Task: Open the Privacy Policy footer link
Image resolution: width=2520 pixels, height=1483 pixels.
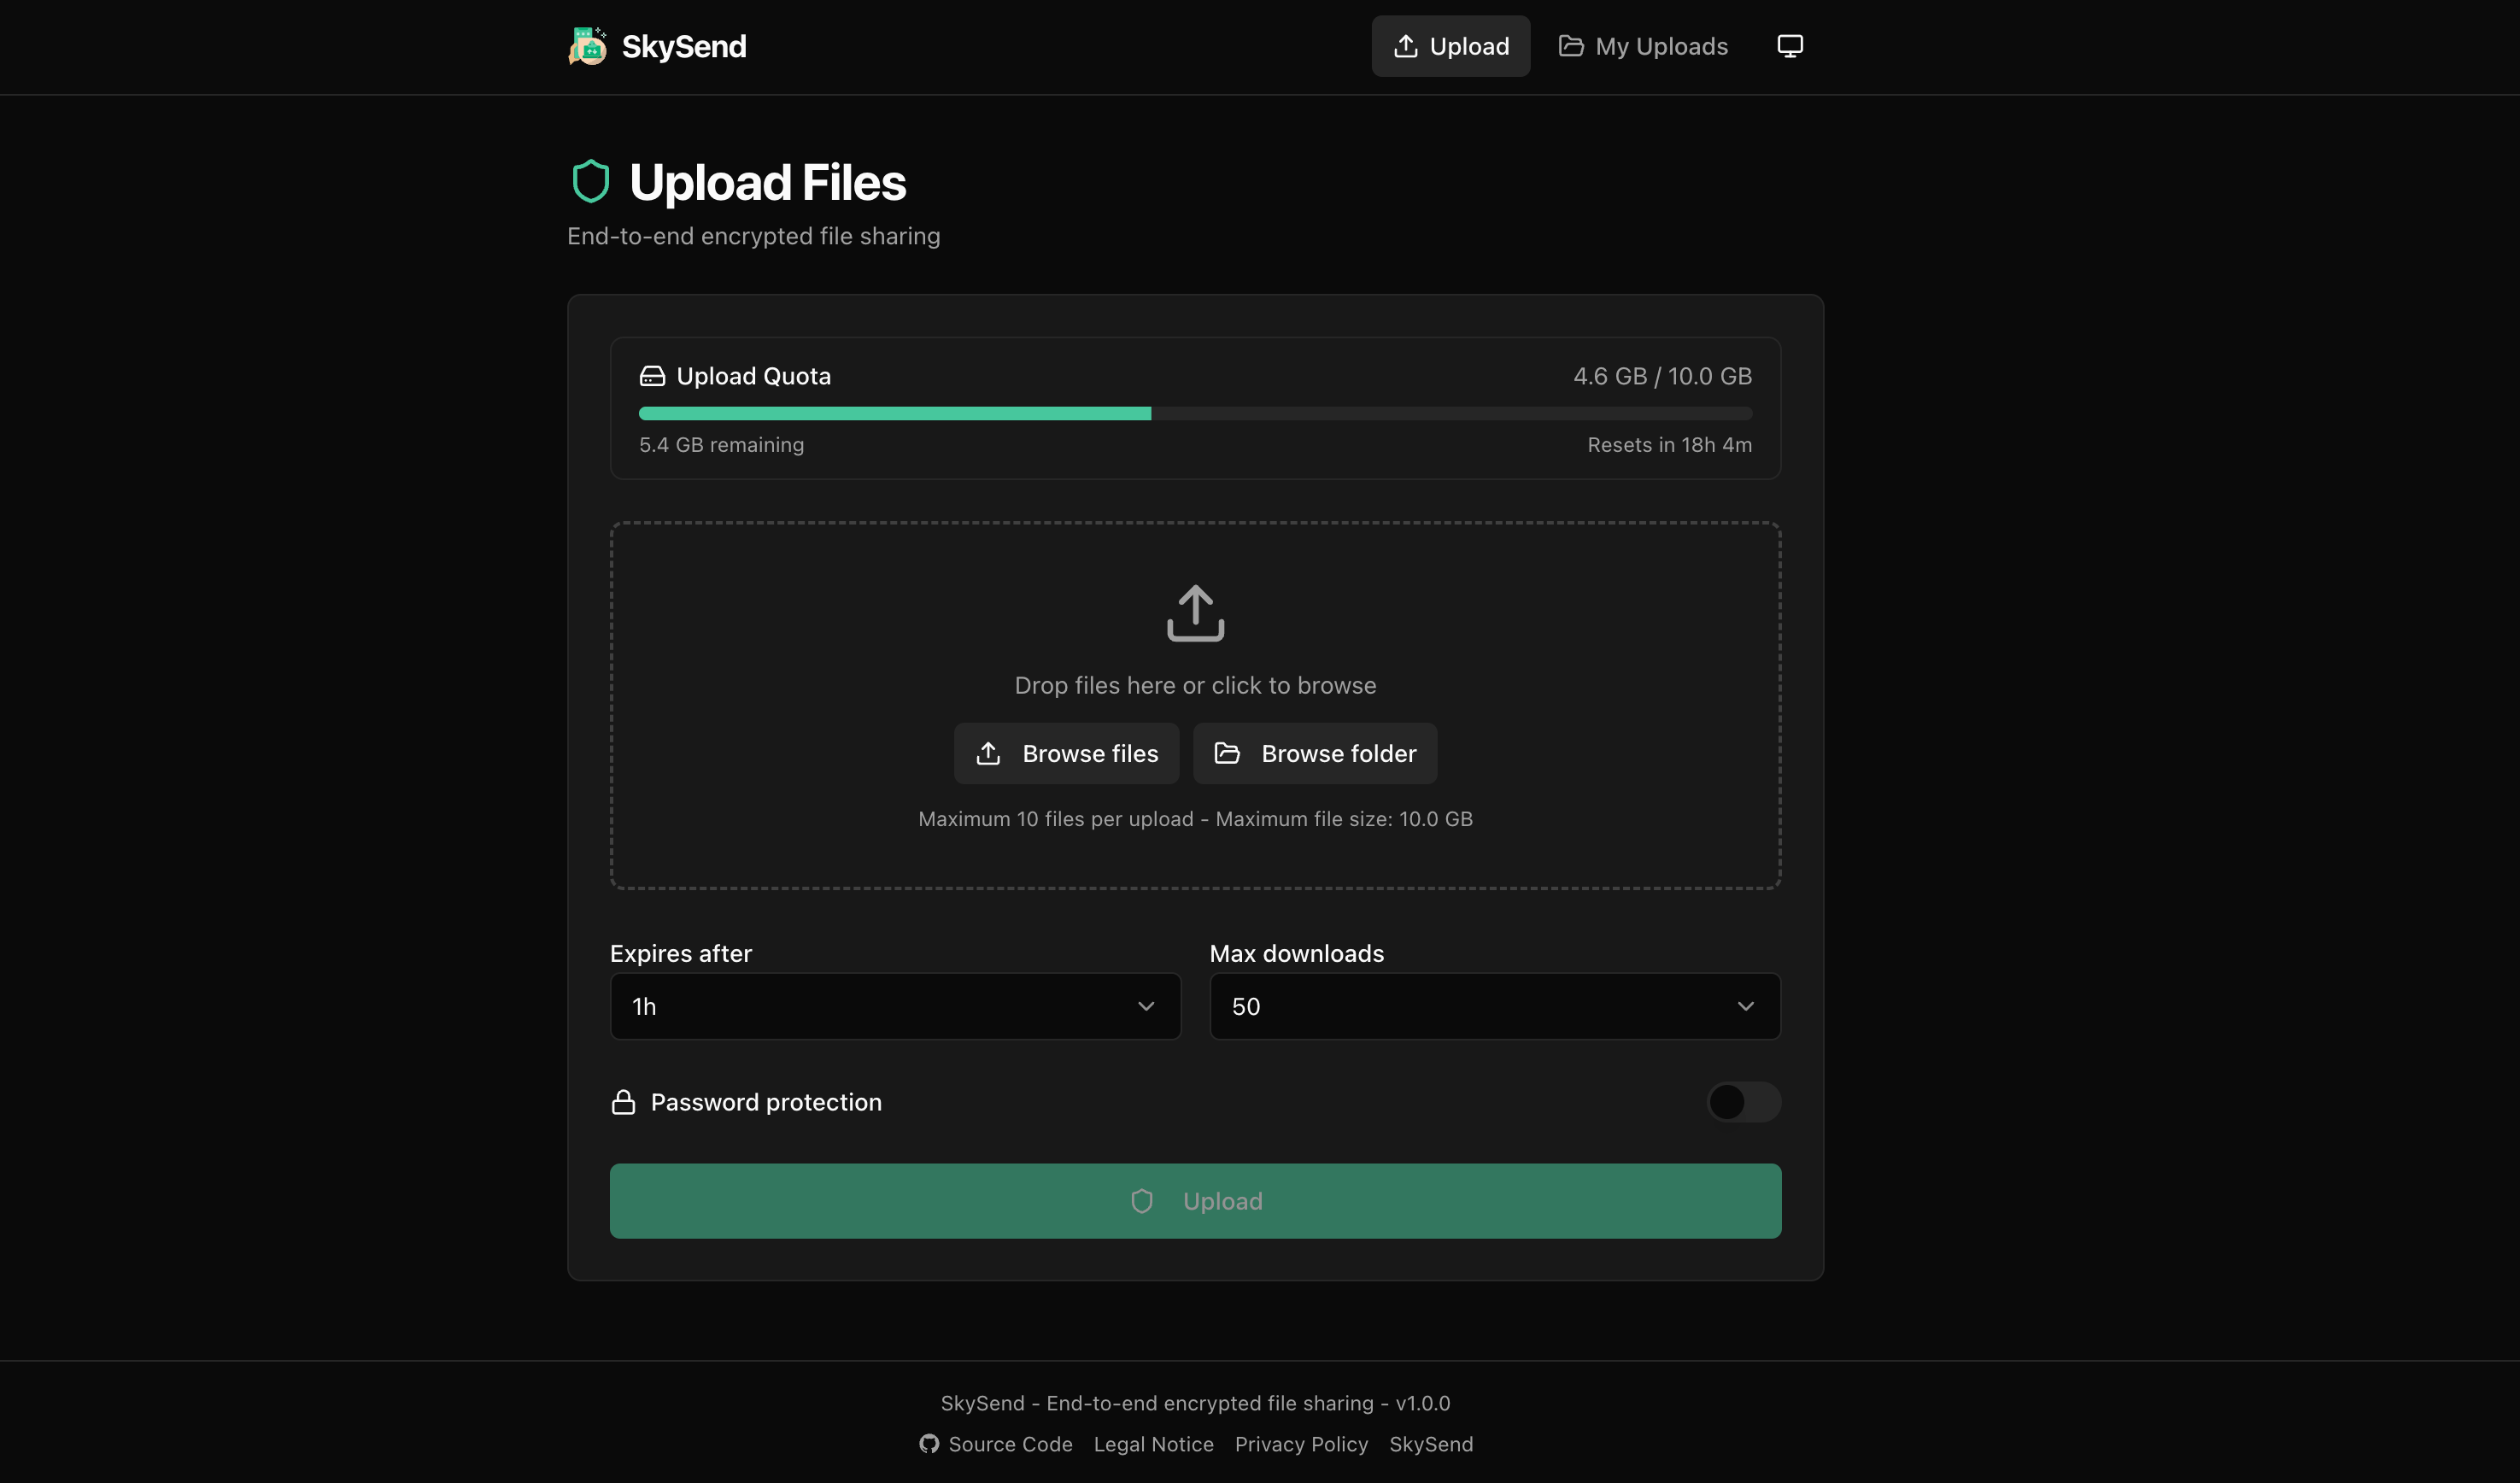Action: click(1300, 1444)
